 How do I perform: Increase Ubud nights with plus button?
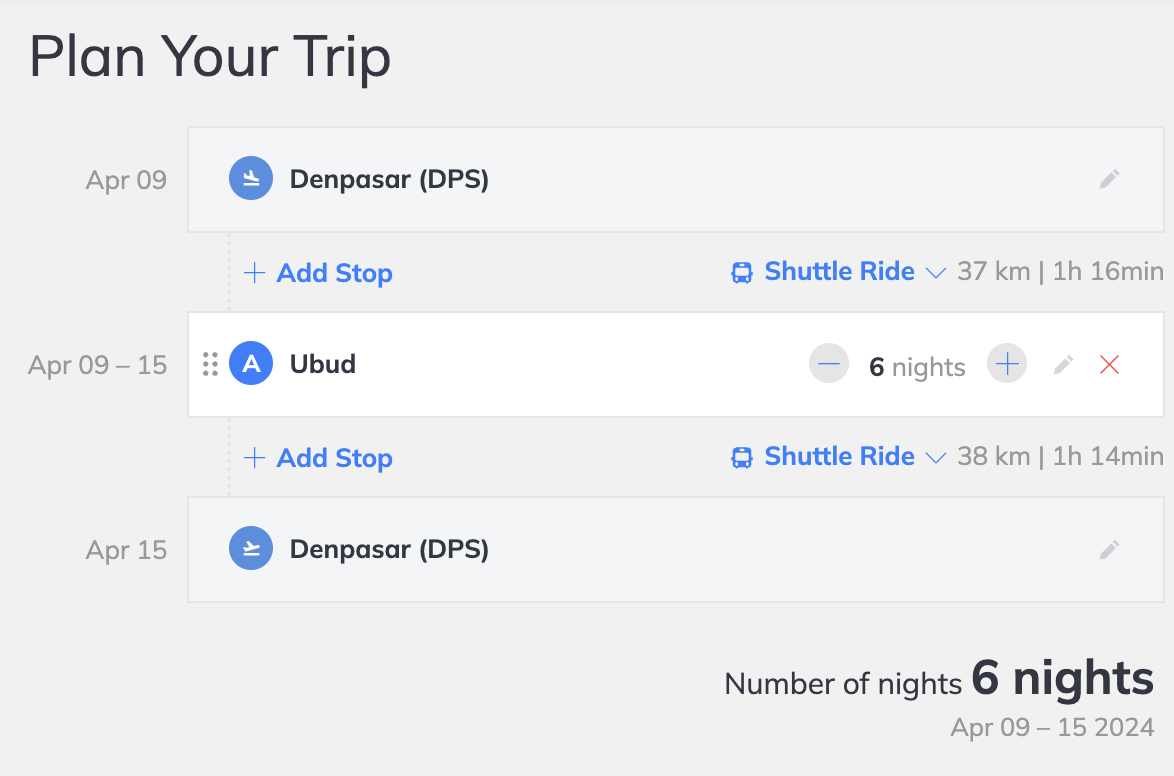(1007, 364)
